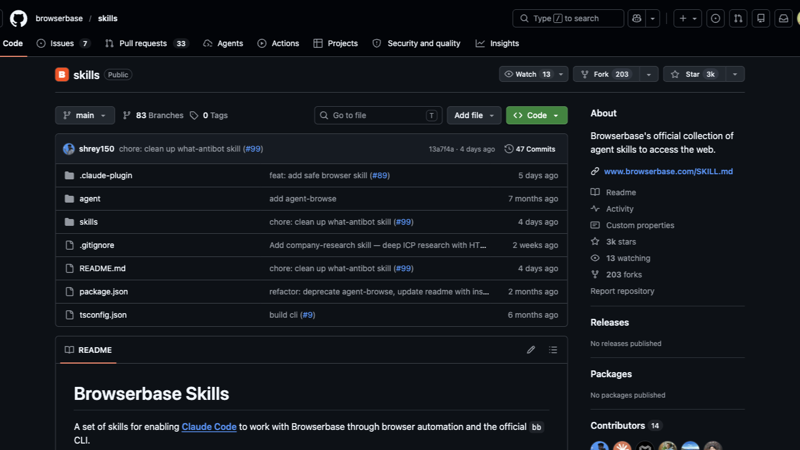Open the shrey150 author avatar
Viewport: 800px width, 450px height.
point(69,149)
